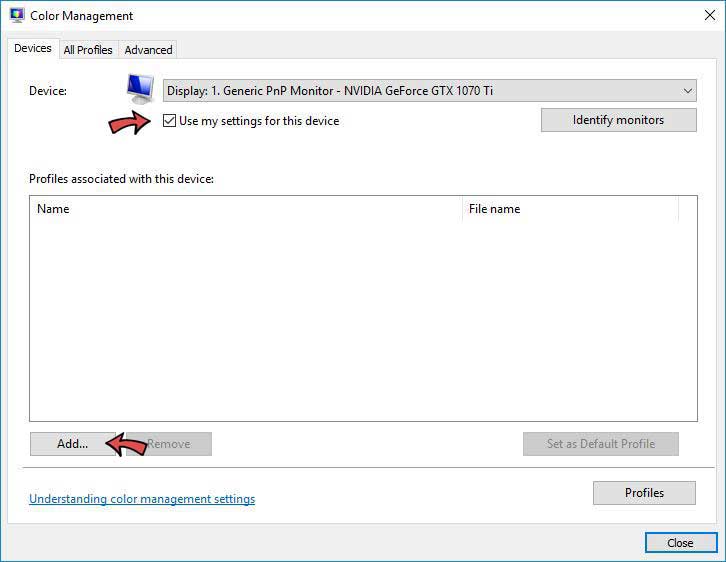Image resolution: width=726 pixels, height=562 pixels.
Task: Switch to the Devices tab
Action: pyautogui.click(x=32, y=48)
